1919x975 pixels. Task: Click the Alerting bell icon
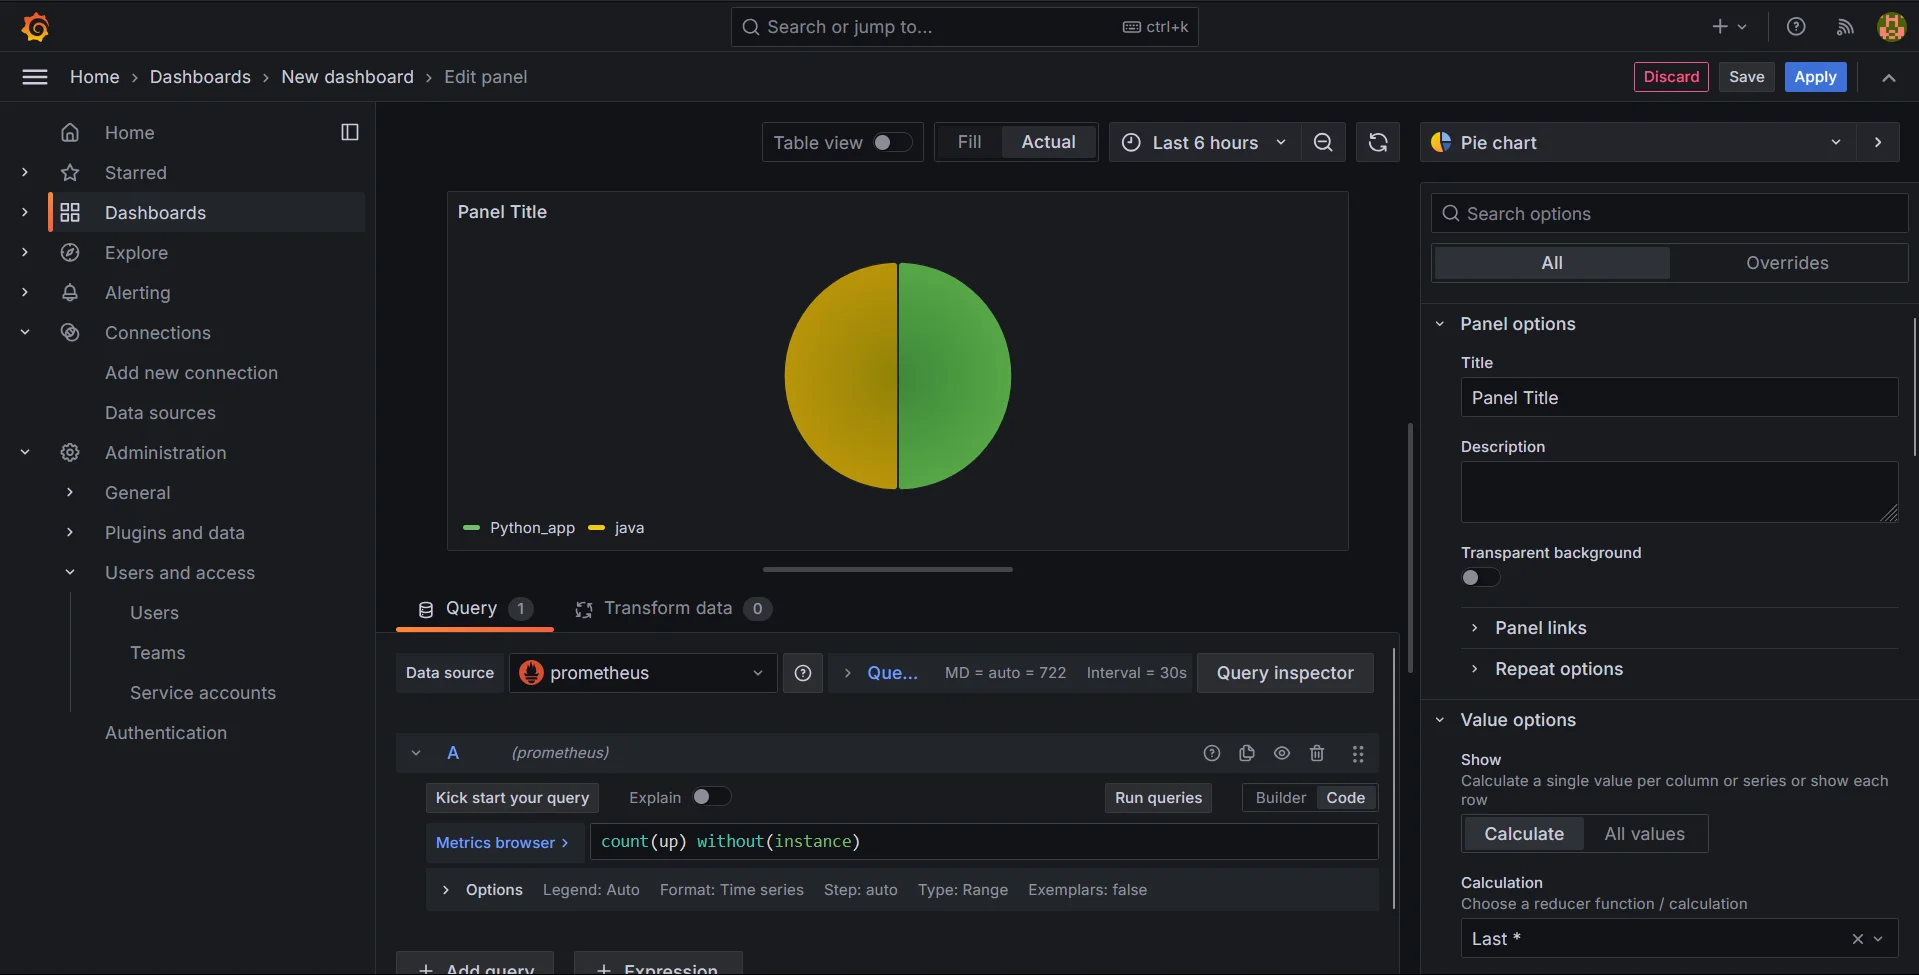point(70,293)
